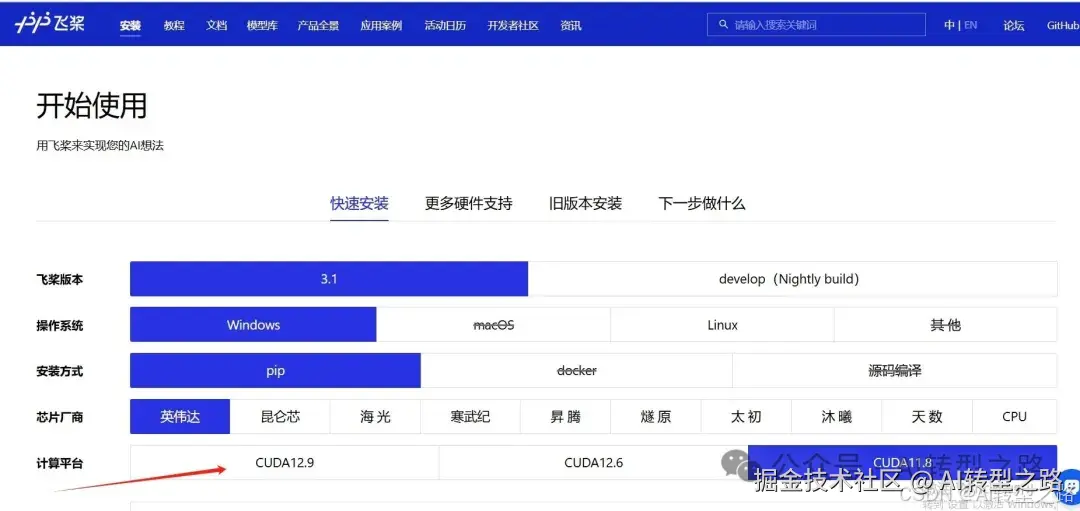This screenshot has width=1080, height=511.
Task: Open the 活动日历 nav item
Action: pyautogui.click(x=445, y=25)
